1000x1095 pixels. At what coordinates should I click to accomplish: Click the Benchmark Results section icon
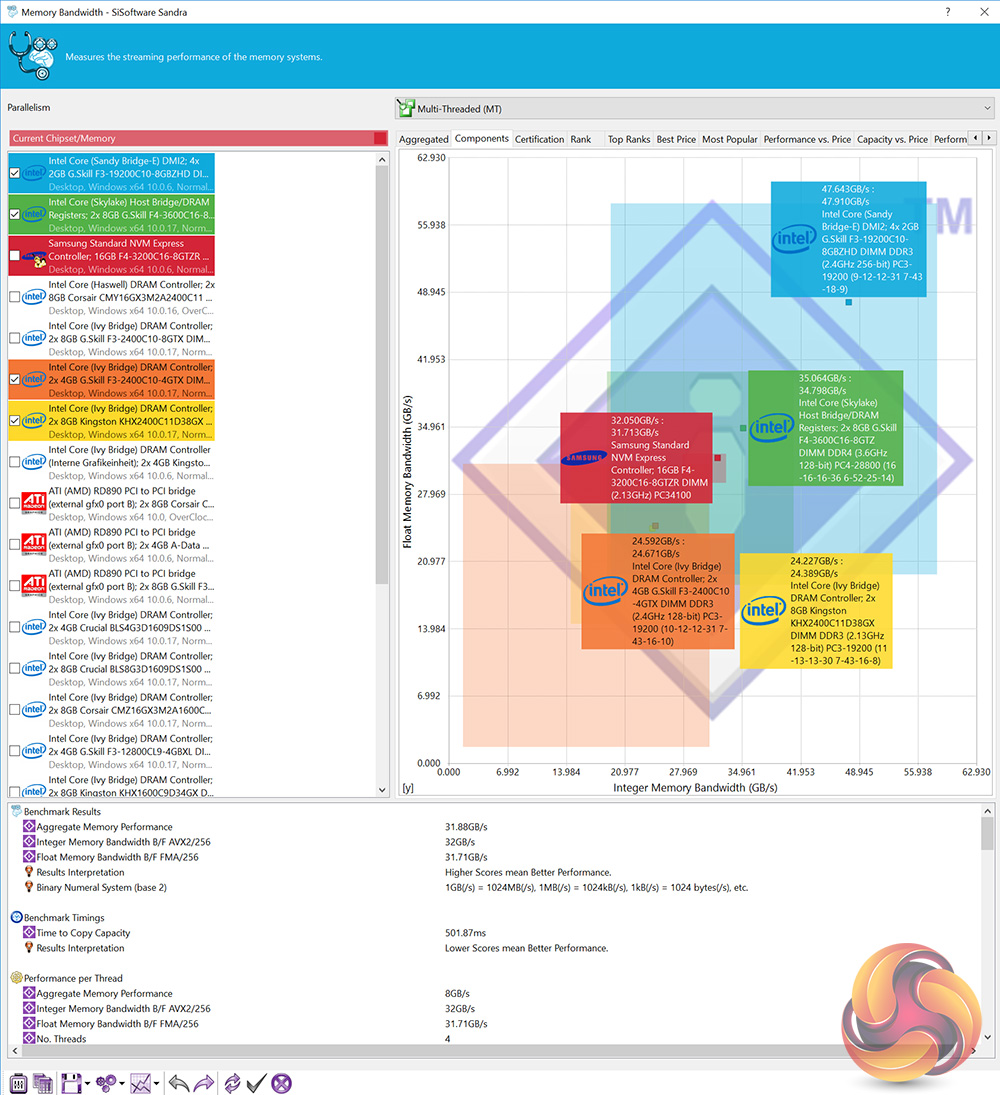click(x=17, y=811)
